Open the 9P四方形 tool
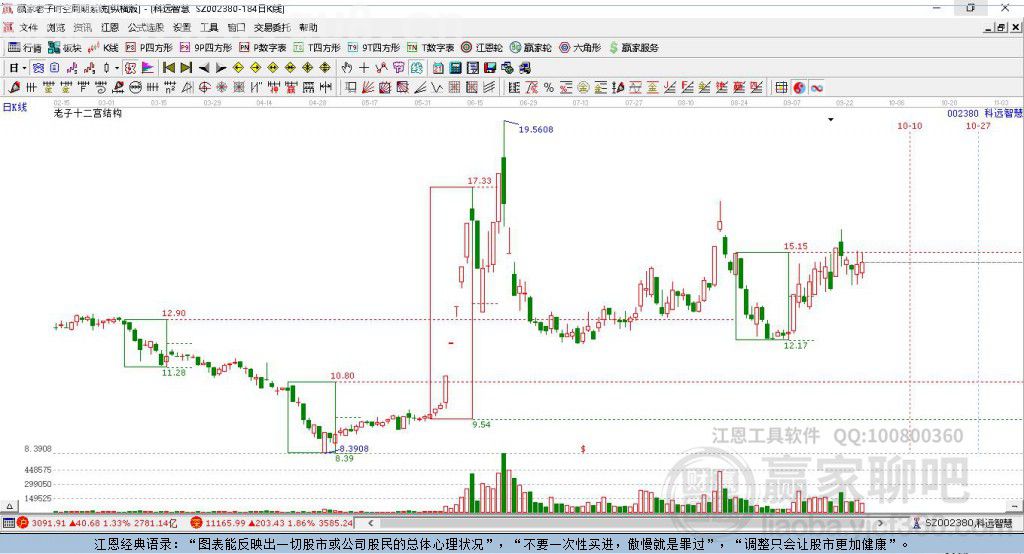Image resolution: width=1024 pixels, height=554 pixels. (206, 48)
